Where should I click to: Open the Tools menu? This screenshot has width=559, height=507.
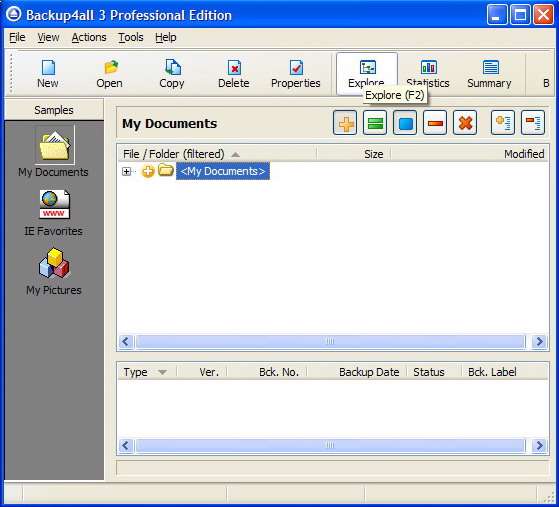point(130,37)
